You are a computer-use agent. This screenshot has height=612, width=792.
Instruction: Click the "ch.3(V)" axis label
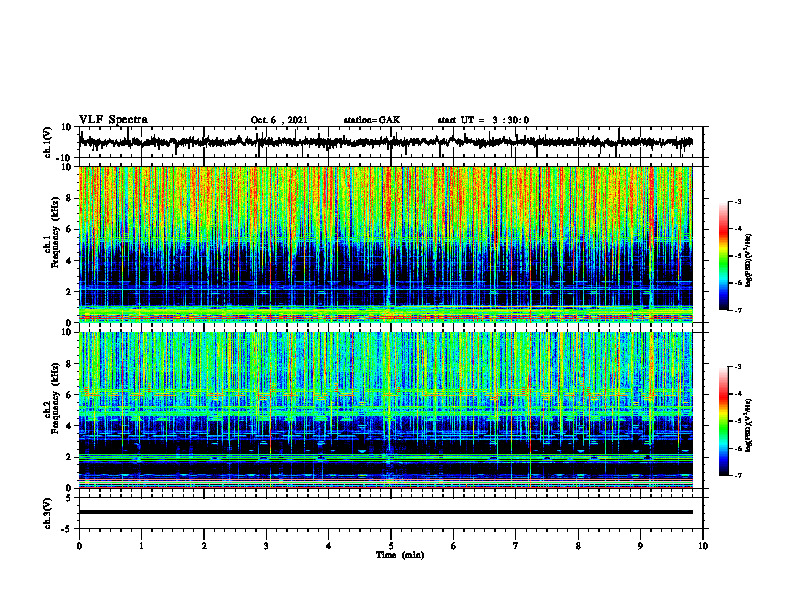47,513
